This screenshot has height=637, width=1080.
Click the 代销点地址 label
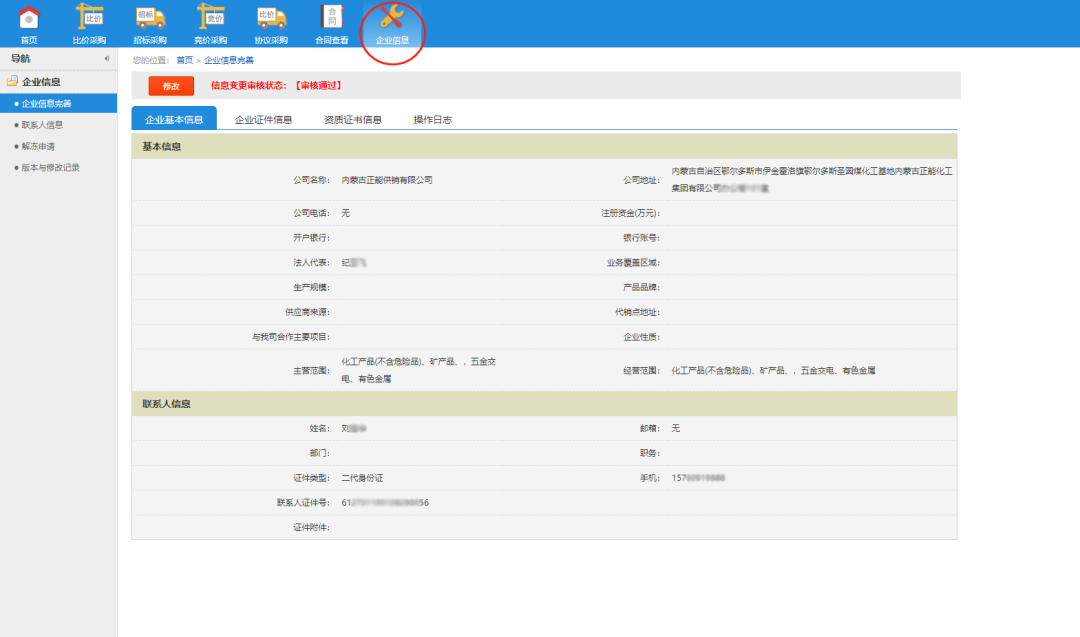click(637, 312)
